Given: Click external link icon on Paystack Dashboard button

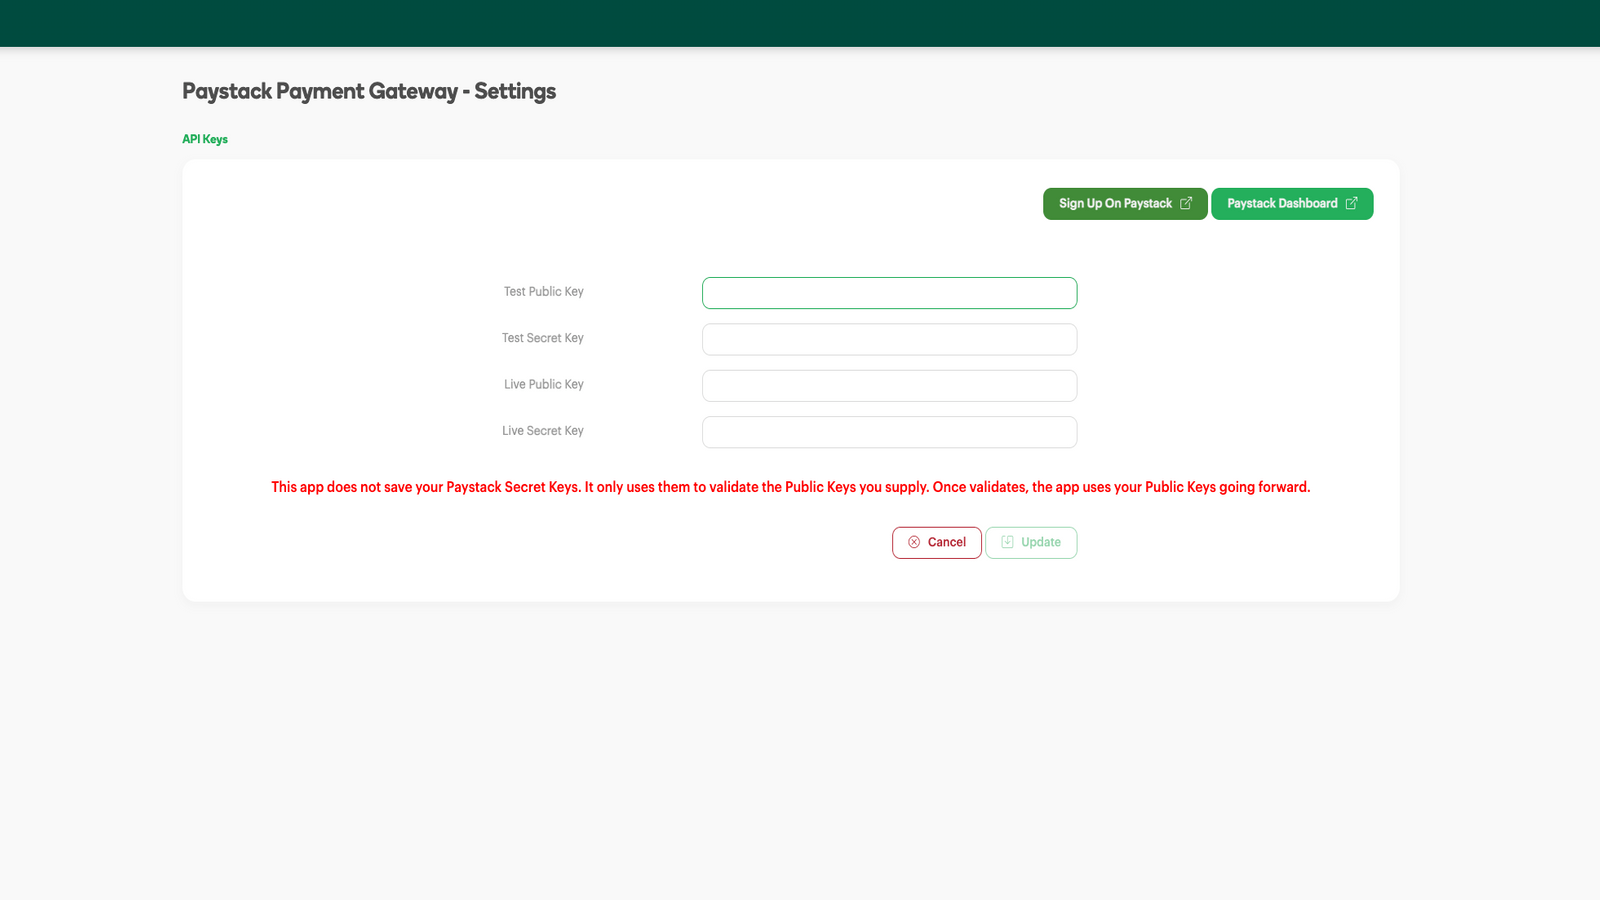Looking at the screenshot, I should point(1351,203).
